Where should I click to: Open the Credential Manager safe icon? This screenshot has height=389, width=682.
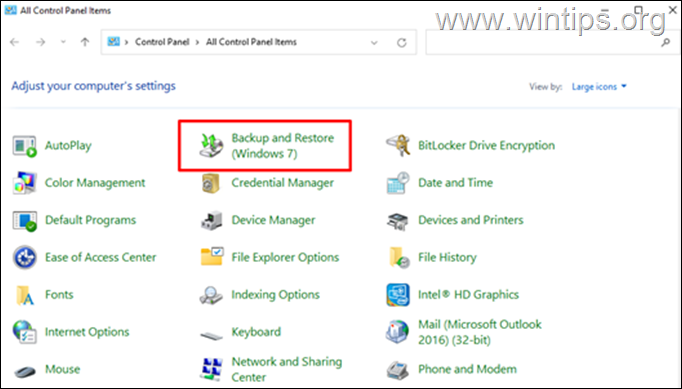coord(211,183)
